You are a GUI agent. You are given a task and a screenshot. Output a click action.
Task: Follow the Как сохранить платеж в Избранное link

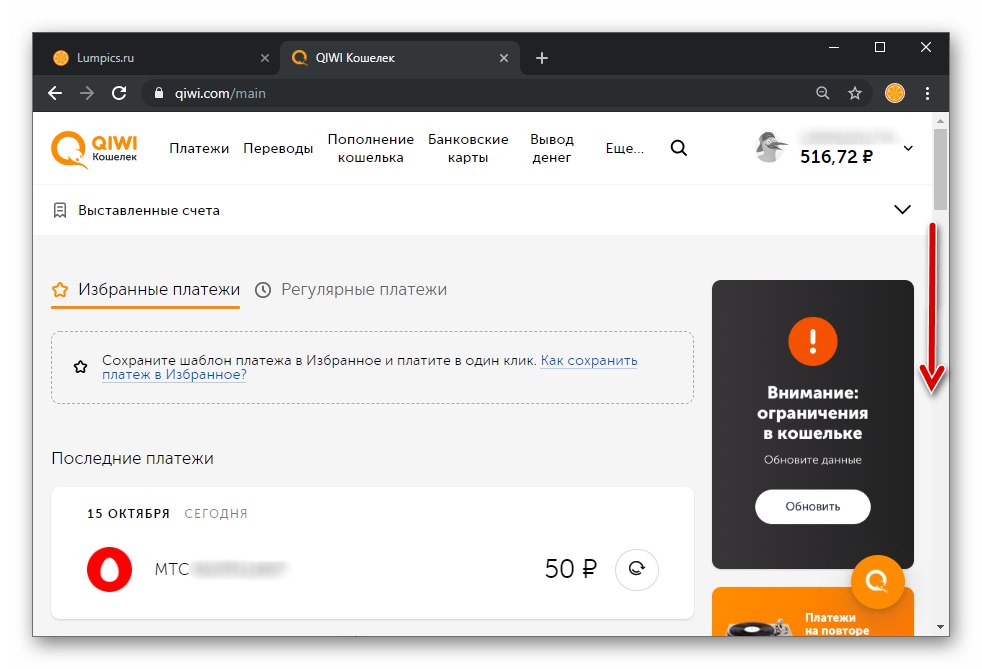coord(588,360)
